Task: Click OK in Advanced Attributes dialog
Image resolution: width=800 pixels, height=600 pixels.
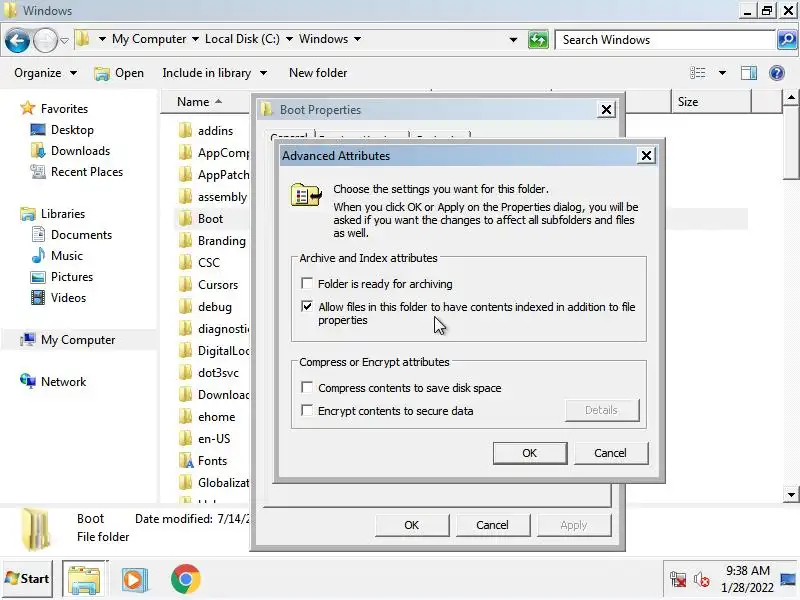Action: (530, 453)
